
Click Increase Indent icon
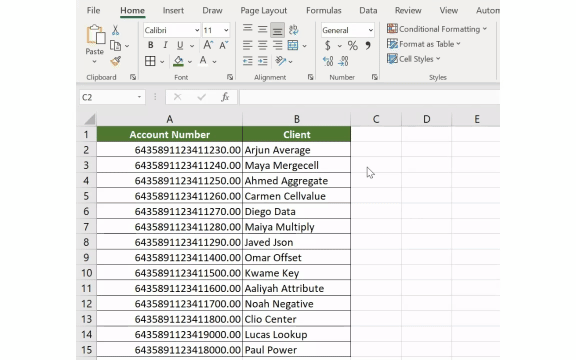tap(262, 61)
